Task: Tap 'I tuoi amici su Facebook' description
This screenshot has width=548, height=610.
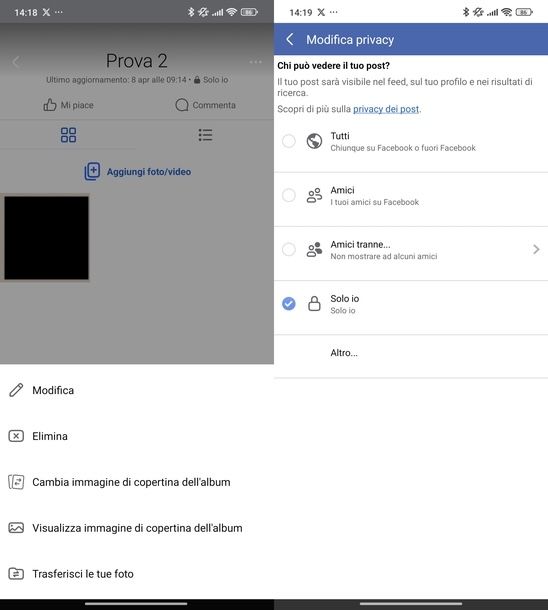Action: point(375,202)
